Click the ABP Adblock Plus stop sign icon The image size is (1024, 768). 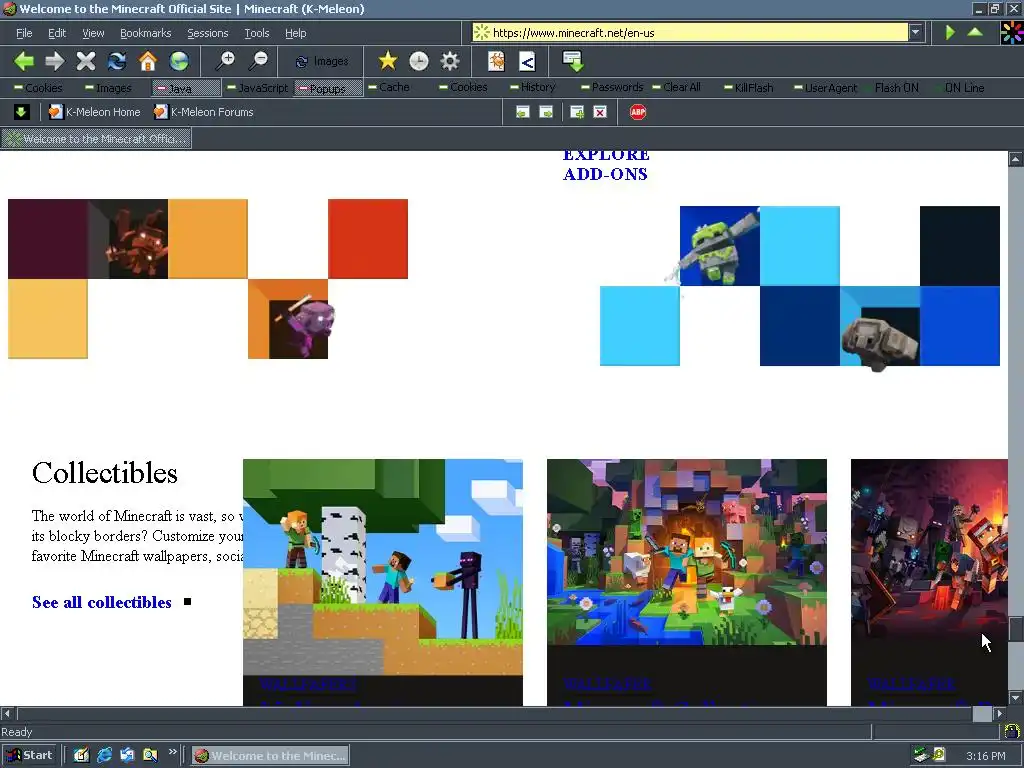coord(638,112)
